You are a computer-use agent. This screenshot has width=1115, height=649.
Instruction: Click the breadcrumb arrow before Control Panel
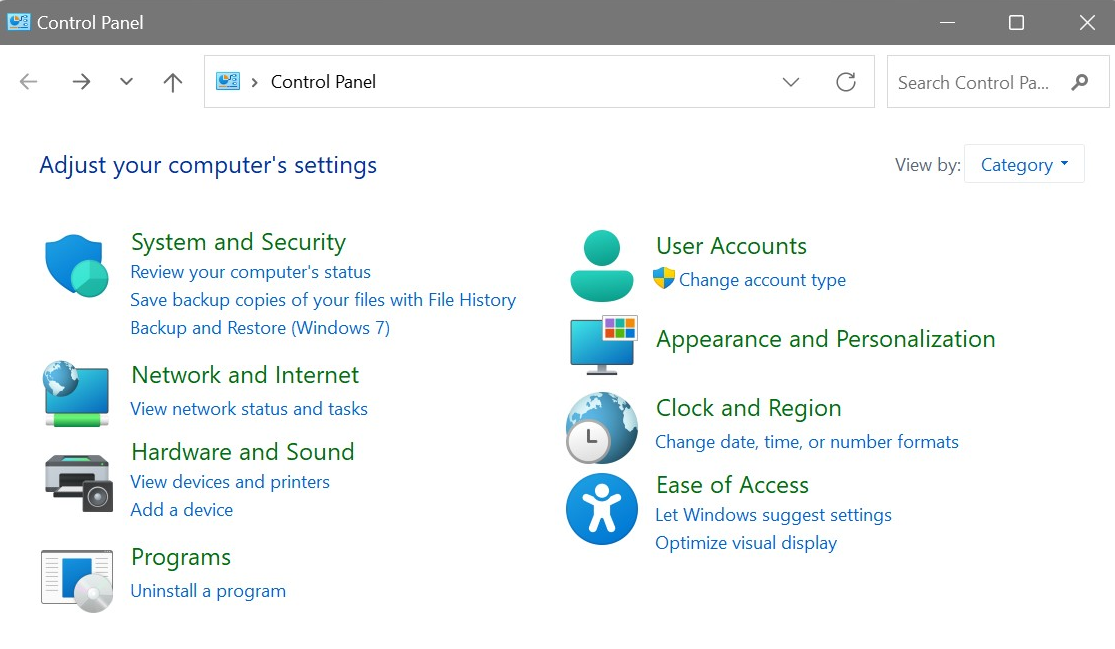[x=255, y=82]
